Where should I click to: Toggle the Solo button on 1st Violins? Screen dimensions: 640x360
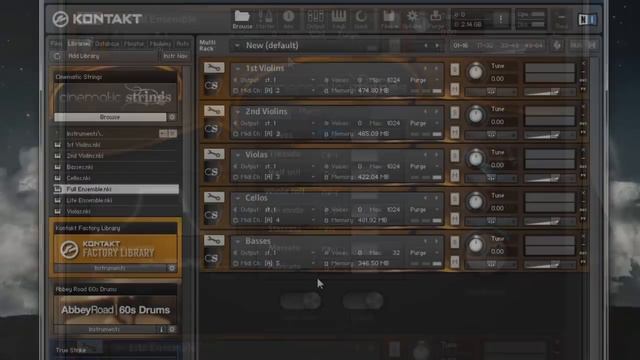[x=455, y=70]
